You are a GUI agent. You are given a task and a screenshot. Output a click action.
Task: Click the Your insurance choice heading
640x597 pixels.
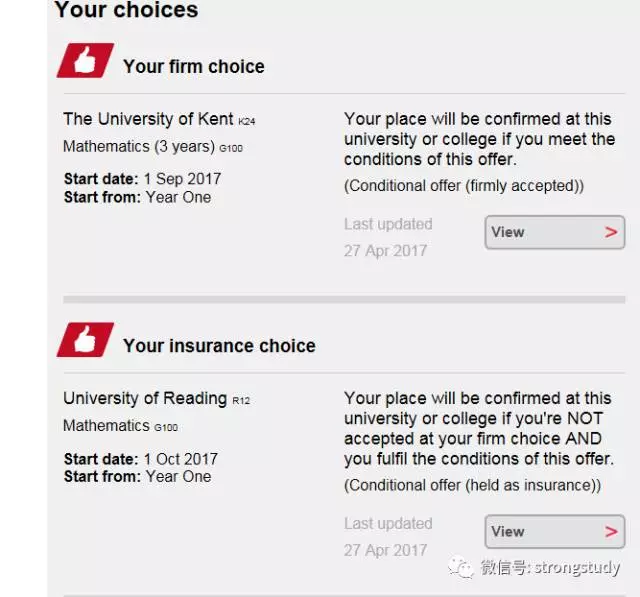tap(219, 346)
